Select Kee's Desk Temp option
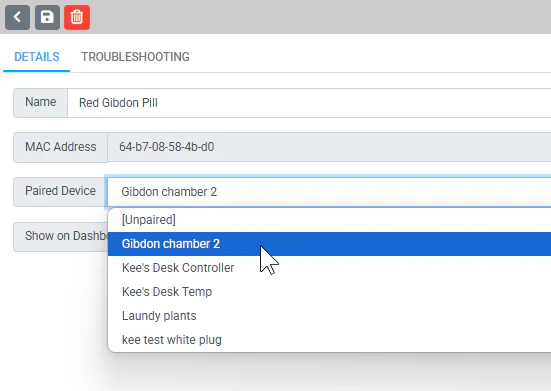This screenshot has width=551, height=391. pyautogui.click(x=329, y=292)
